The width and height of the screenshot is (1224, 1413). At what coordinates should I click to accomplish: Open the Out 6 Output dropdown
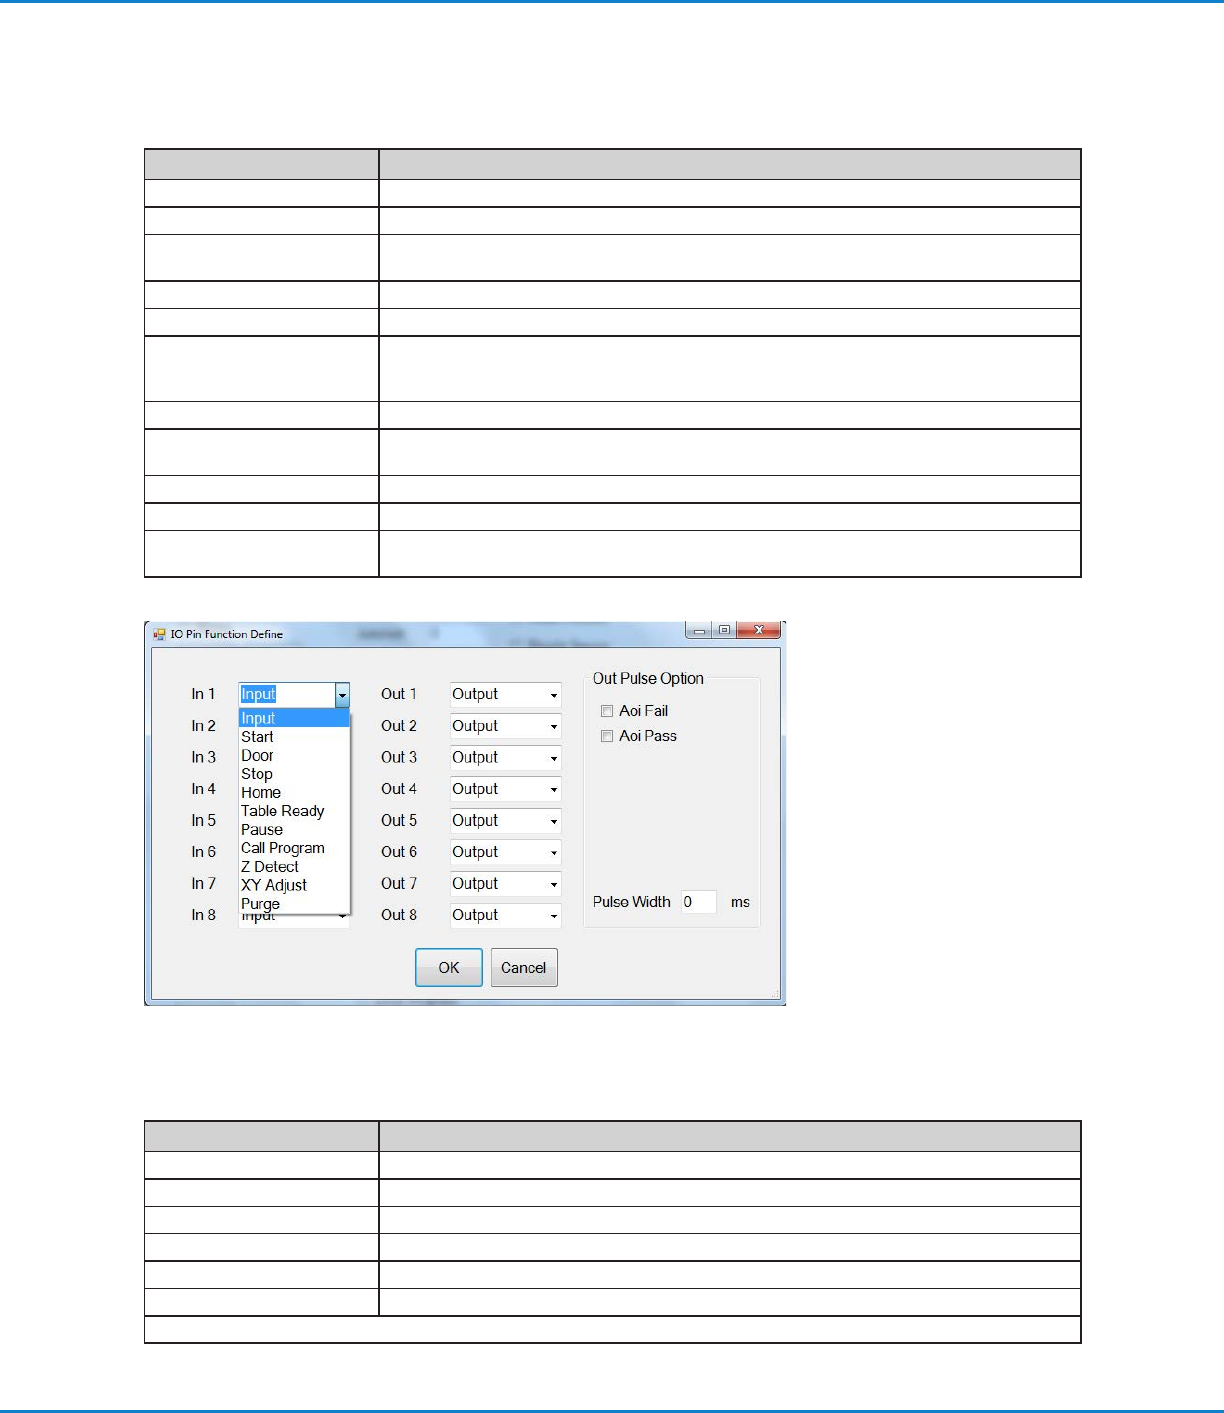click(505, 852)
